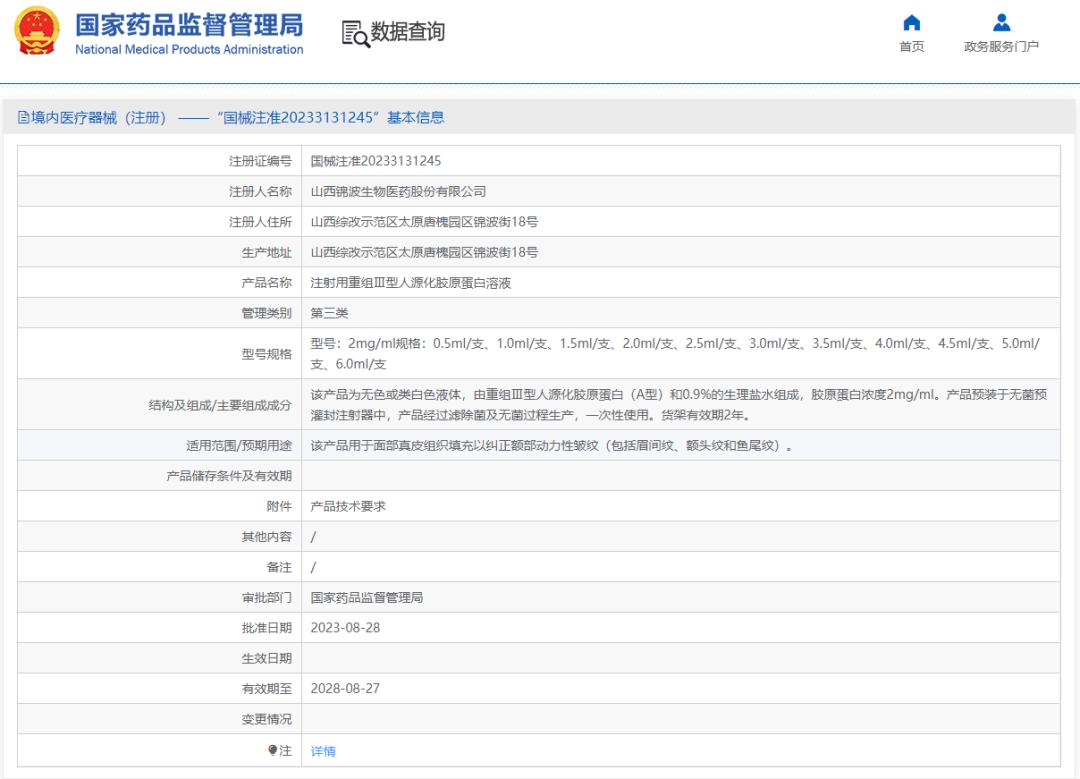Click the home house icon
This screenshot has height=779, width=1080.
[911, 23]
